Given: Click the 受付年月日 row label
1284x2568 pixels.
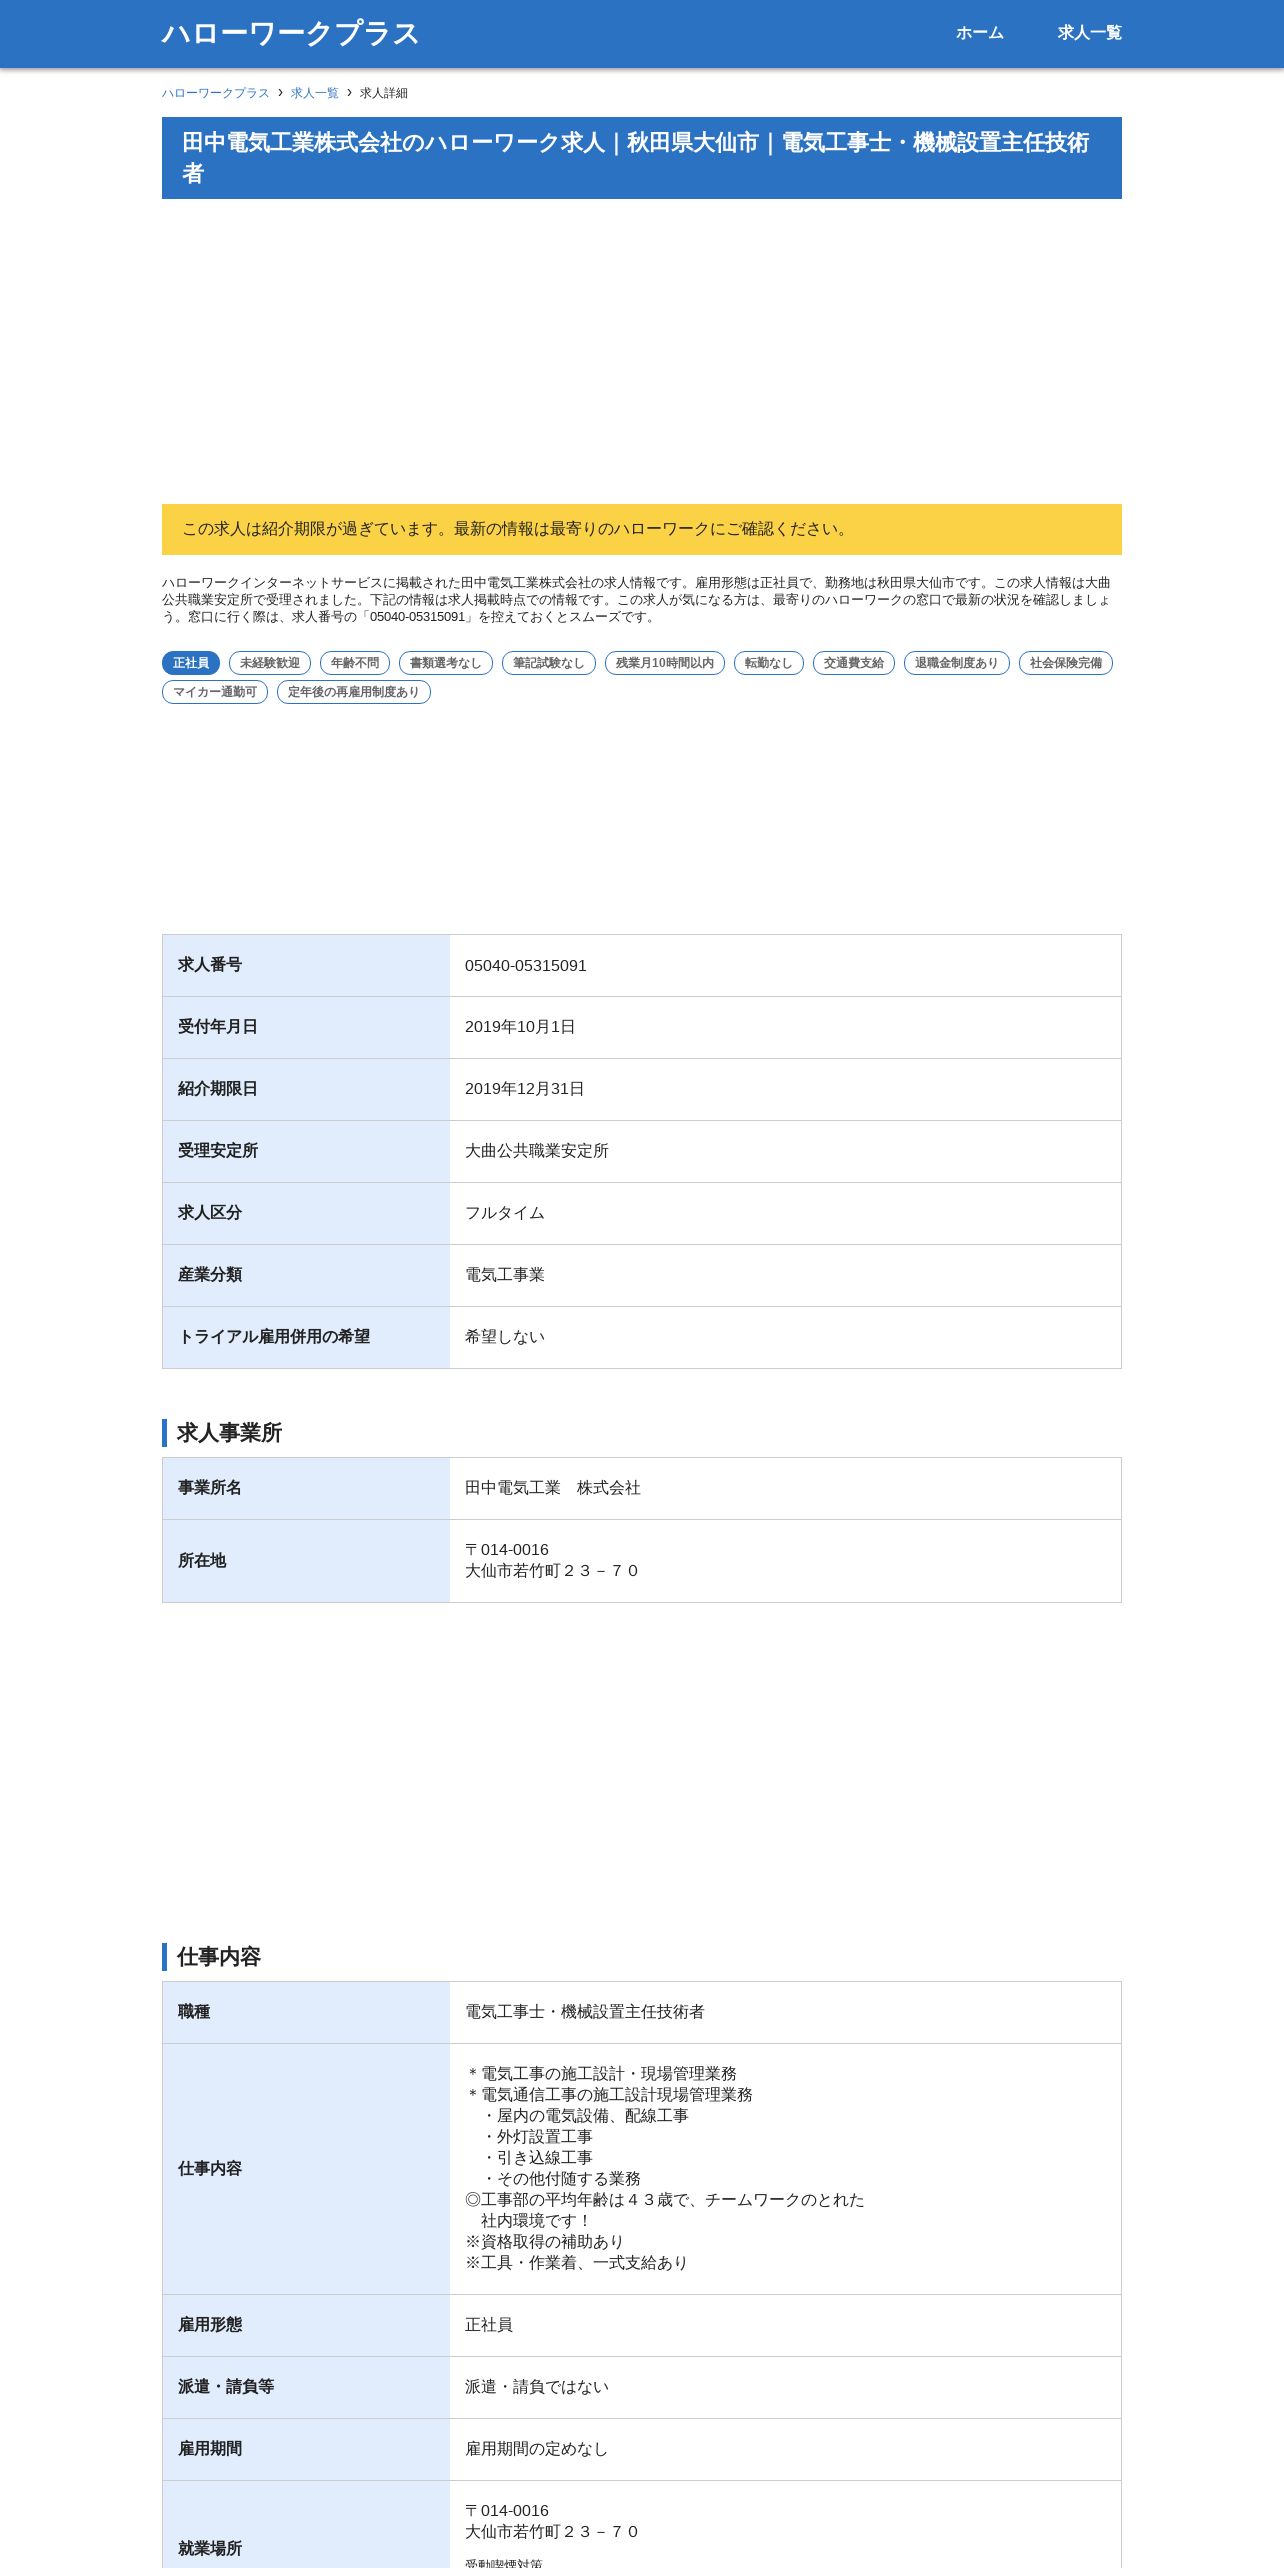Looking at the screenshot, I should coord(218,1027).
